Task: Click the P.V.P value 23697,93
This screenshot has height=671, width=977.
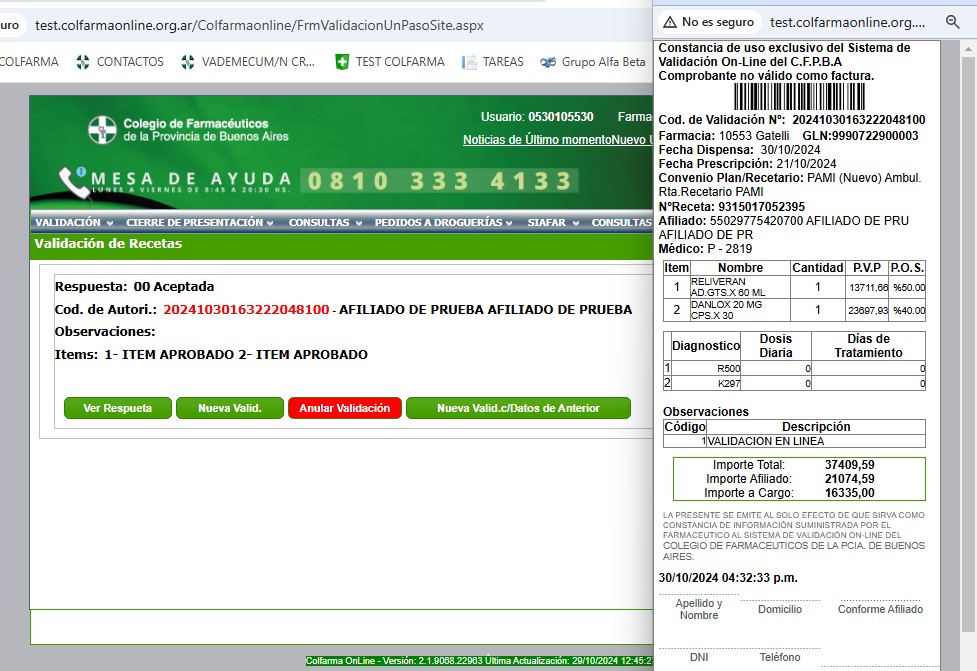Action: click(868, 310)
